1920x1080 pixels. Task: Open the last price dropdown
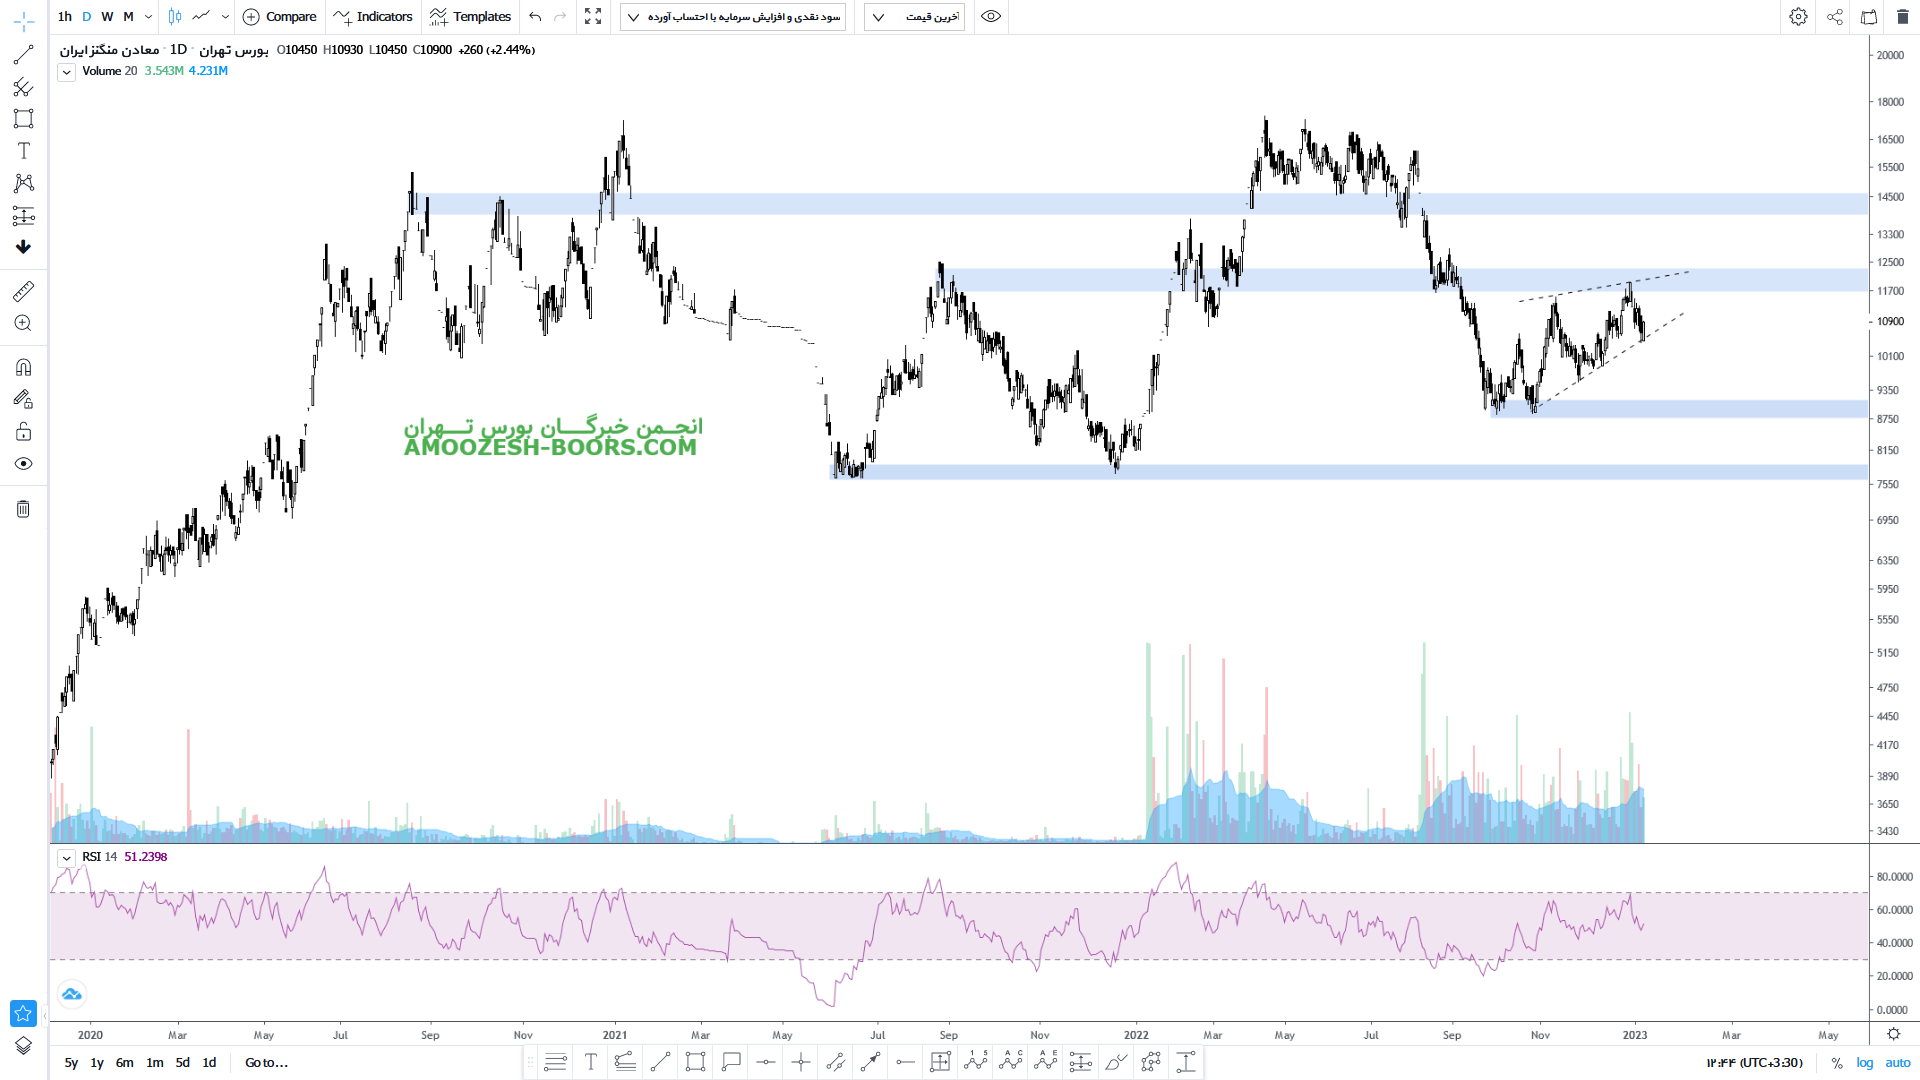click(x=914, y=17)
